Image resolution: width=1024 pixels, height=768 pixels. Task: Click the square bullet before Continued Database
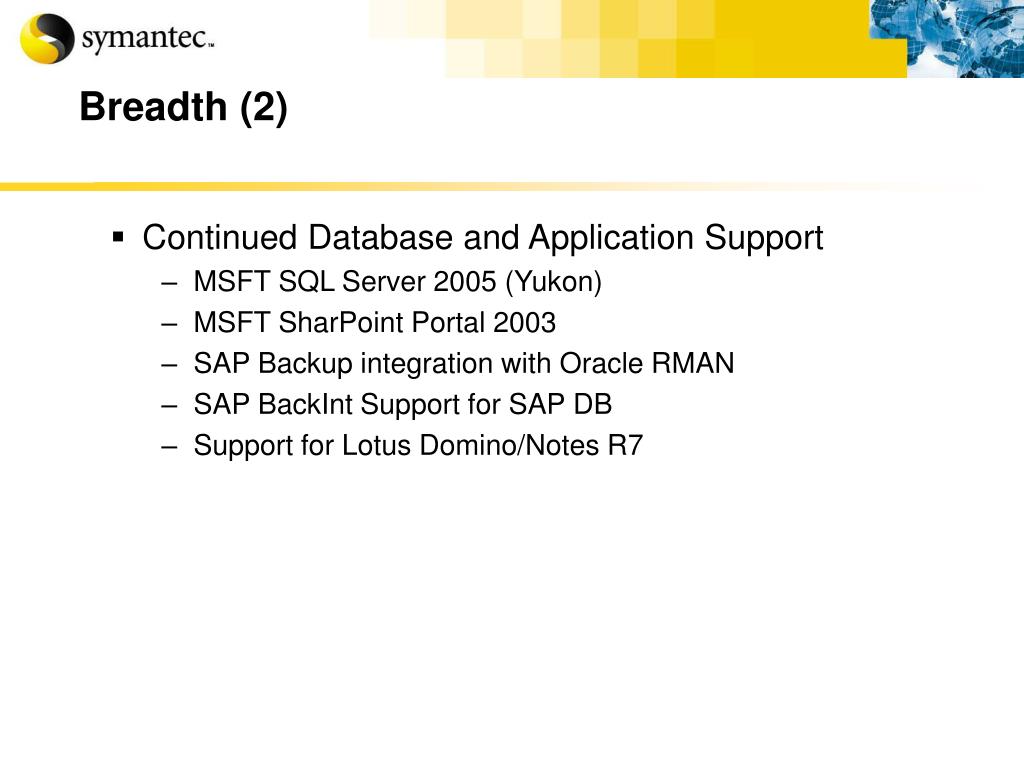pos(118,236)
